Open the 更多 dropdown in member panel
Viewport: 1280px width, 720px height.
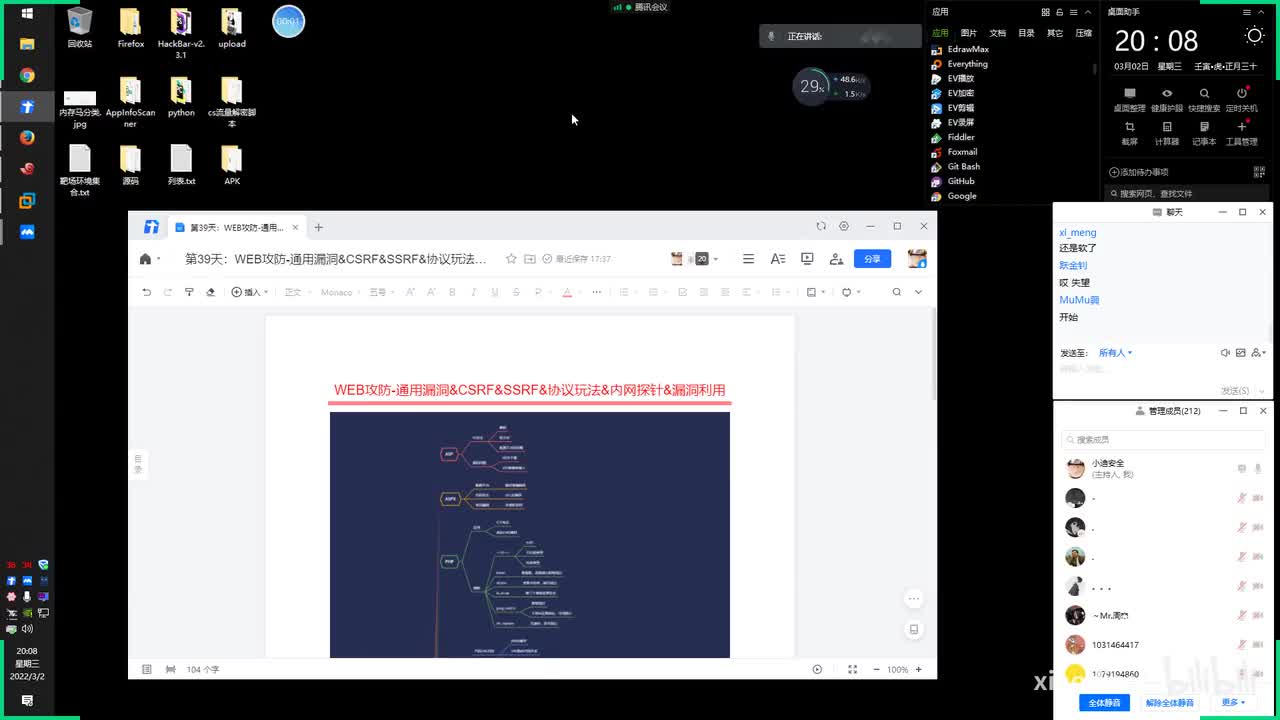click(1233, 703)
